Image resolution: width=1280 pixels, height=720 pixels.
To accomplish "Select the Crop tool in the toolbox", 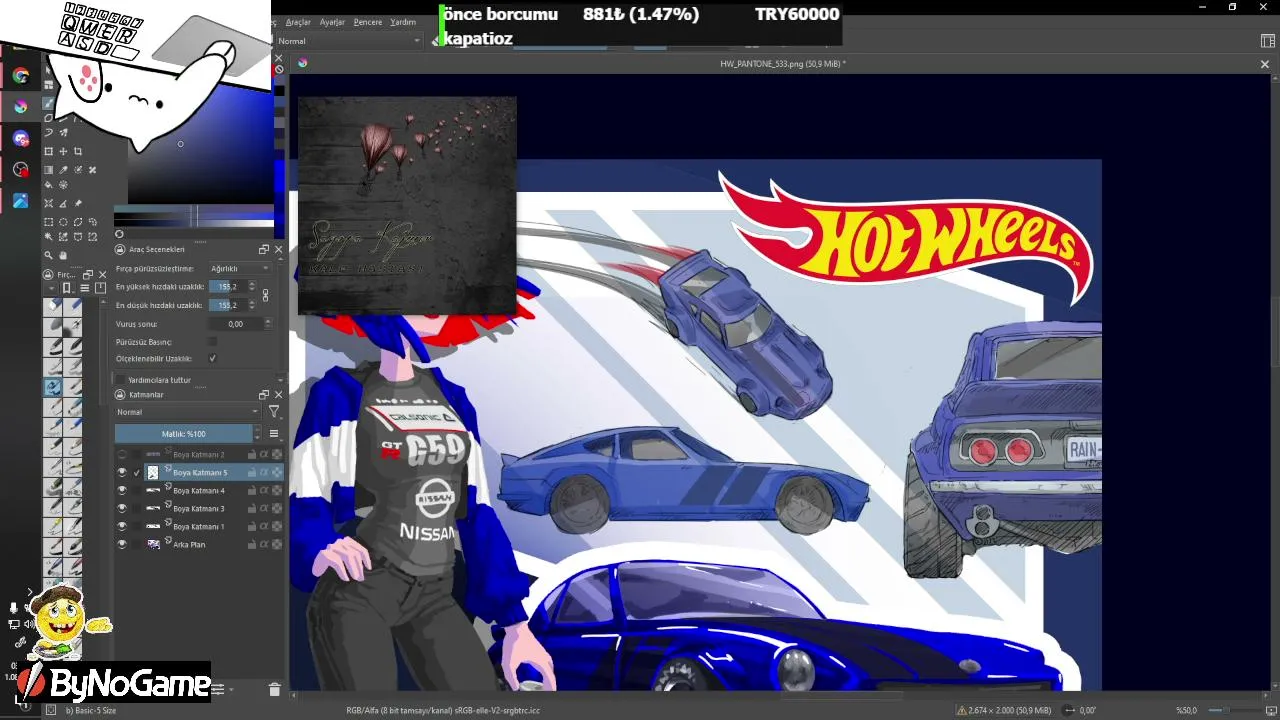I will coord(78,152).
